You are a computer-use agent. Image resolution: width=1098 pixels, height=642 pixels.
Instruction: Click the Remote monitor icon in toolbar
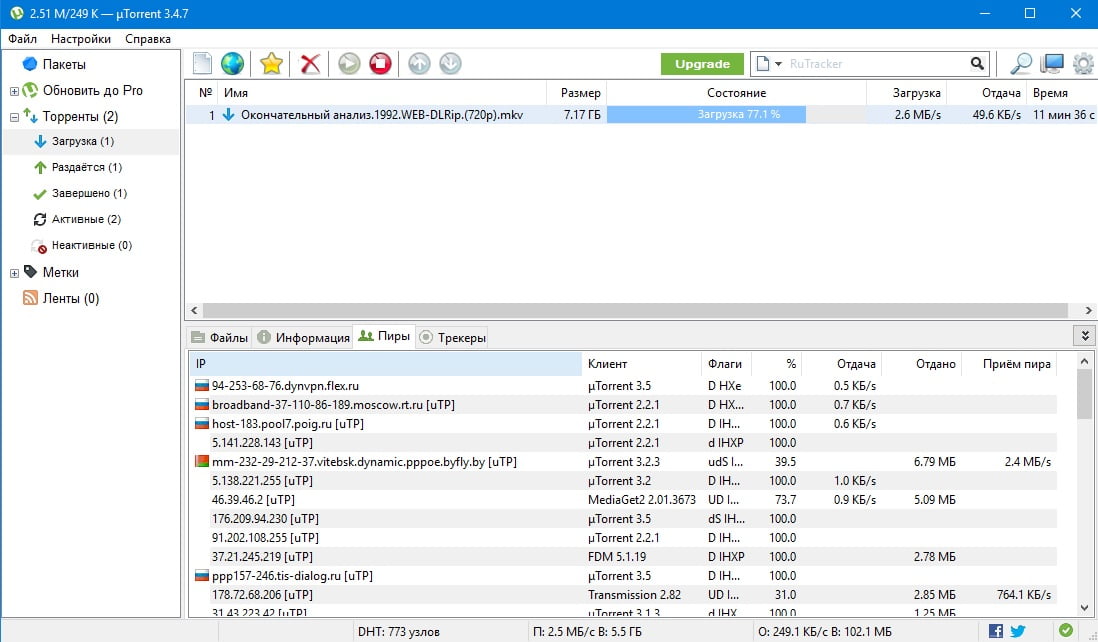[x=1051, y=64]
